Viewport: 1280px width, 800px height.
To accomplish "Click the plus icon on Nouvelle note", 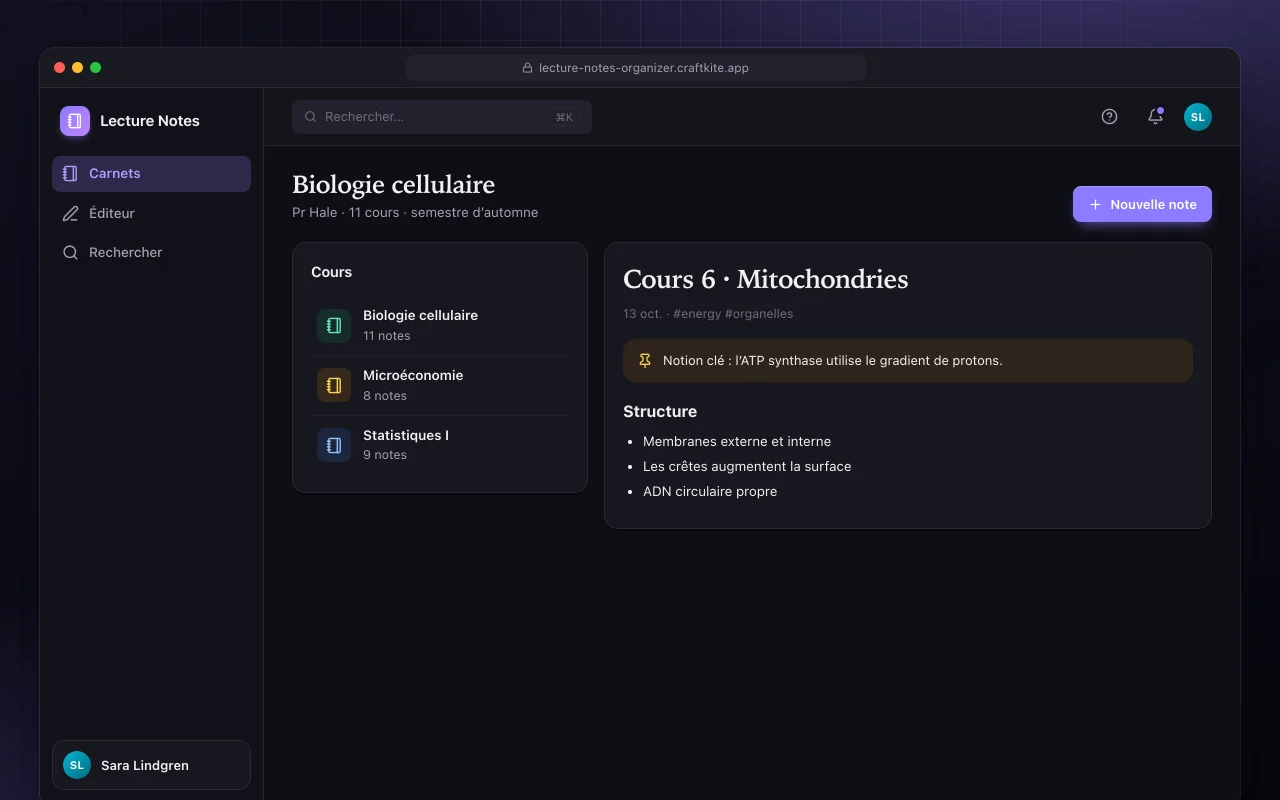I will click(1095, 204).
